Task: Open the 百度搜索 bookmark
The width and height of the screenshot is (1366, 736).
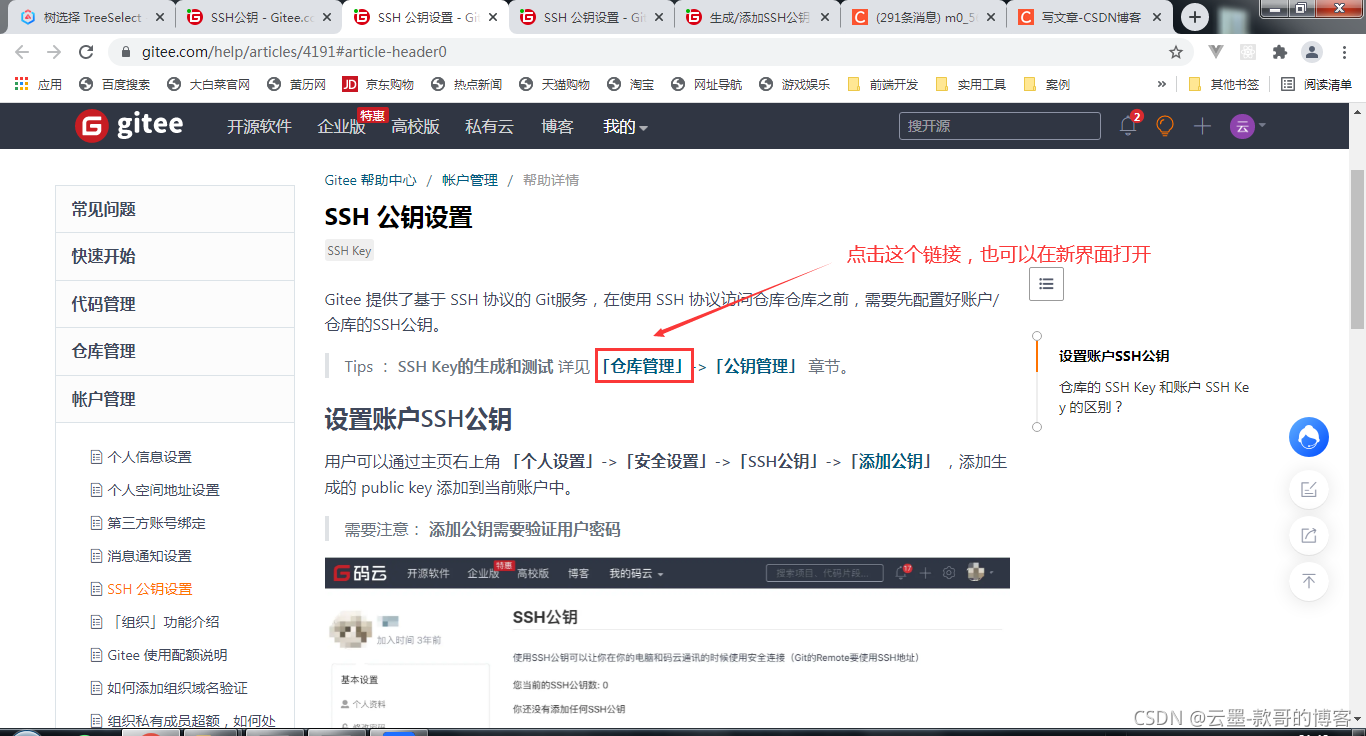Action: (x=114, y=84)
